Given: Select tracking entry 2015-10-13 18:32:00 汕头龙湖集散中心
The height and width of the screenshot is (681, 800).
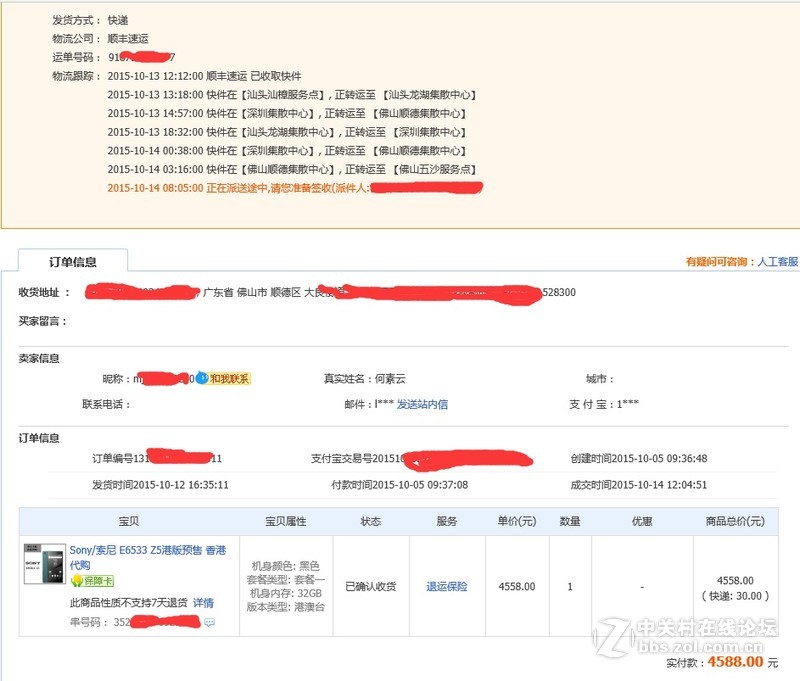Looking at the screenshot, I should [286, 132].
